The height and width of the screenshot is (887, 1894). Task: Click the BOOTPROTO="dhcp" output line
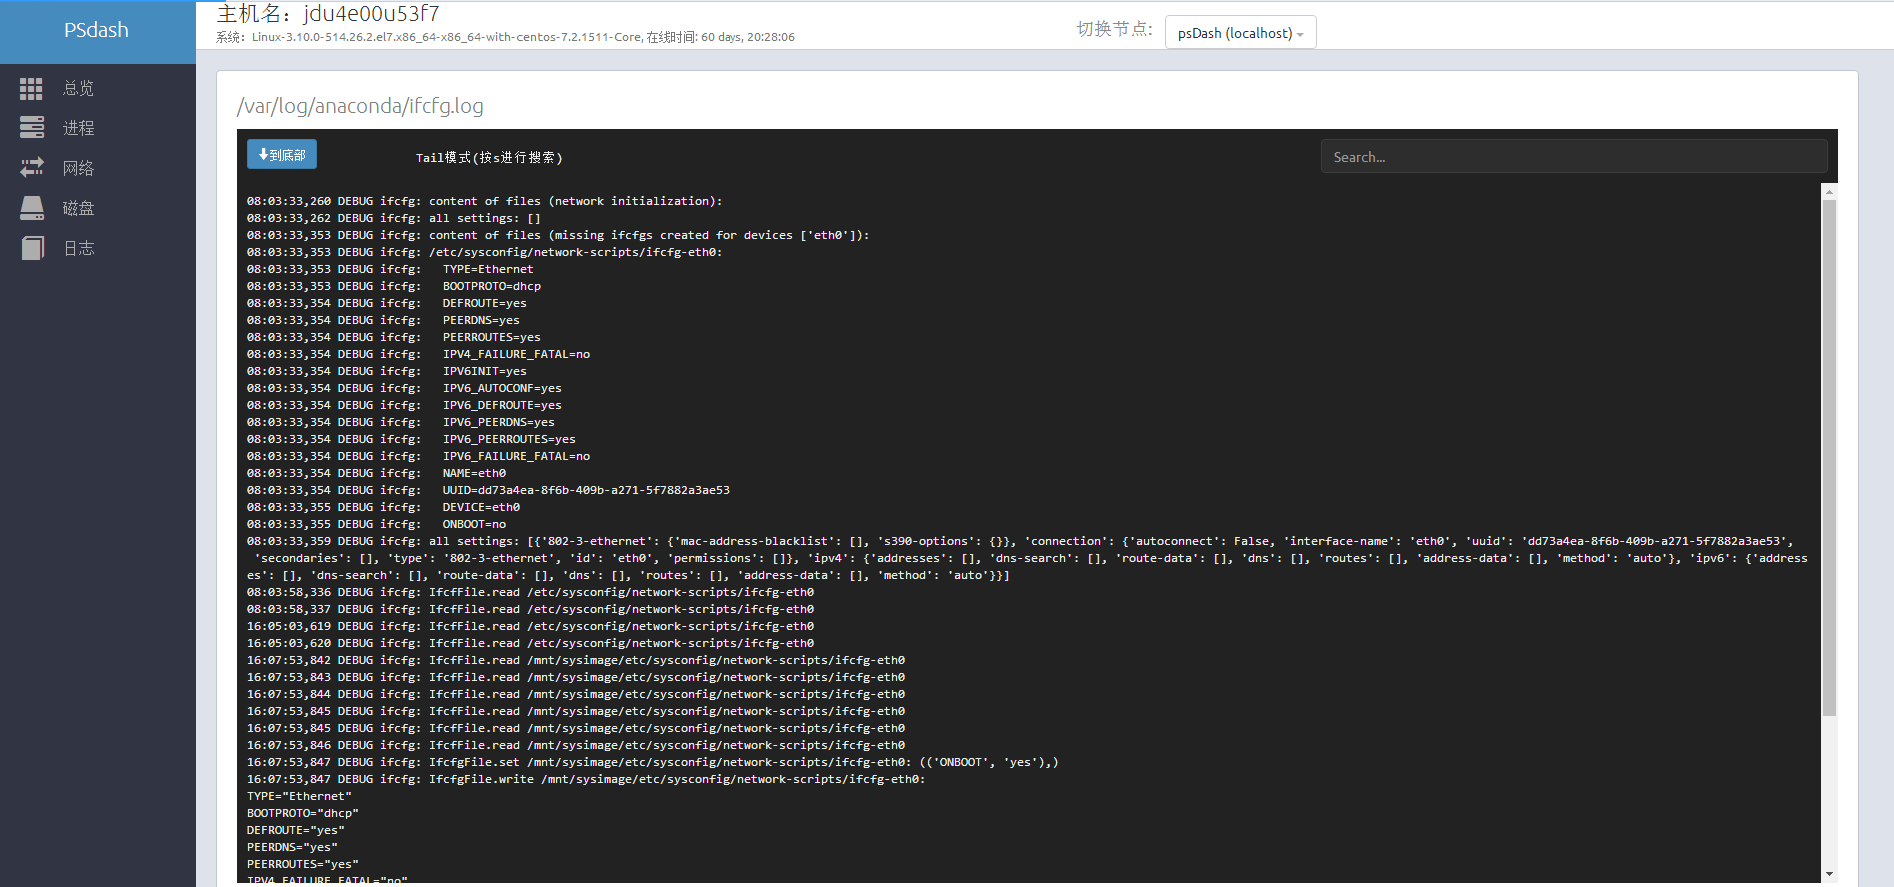tap(303, 813)
